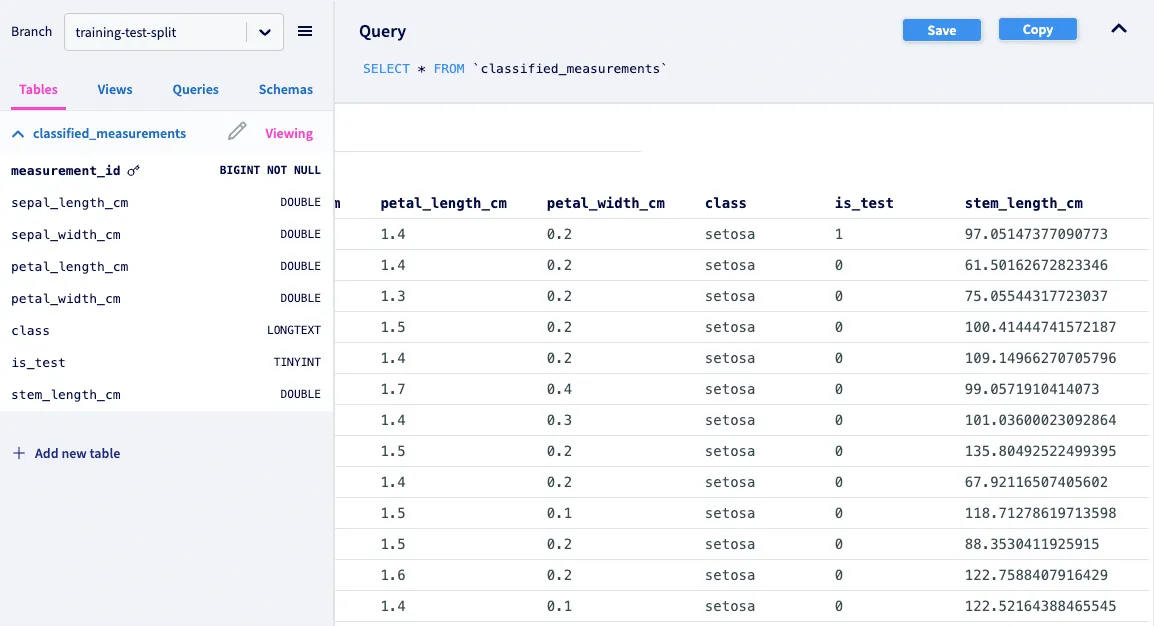This screenshot has height=626, width=1154.
Task: Click the primary key icon beside measurement_id
Action: pos(134,171)
